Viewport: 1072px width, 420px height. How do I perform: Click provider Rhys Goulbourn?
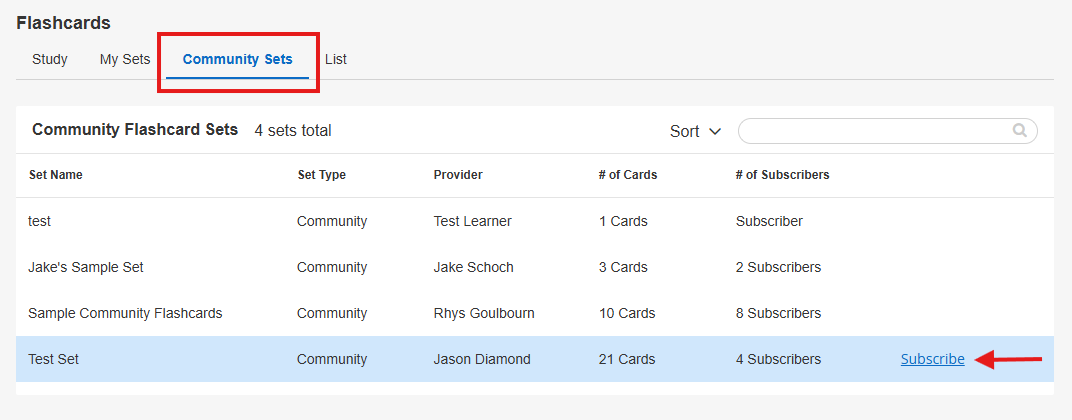[484, 313]
